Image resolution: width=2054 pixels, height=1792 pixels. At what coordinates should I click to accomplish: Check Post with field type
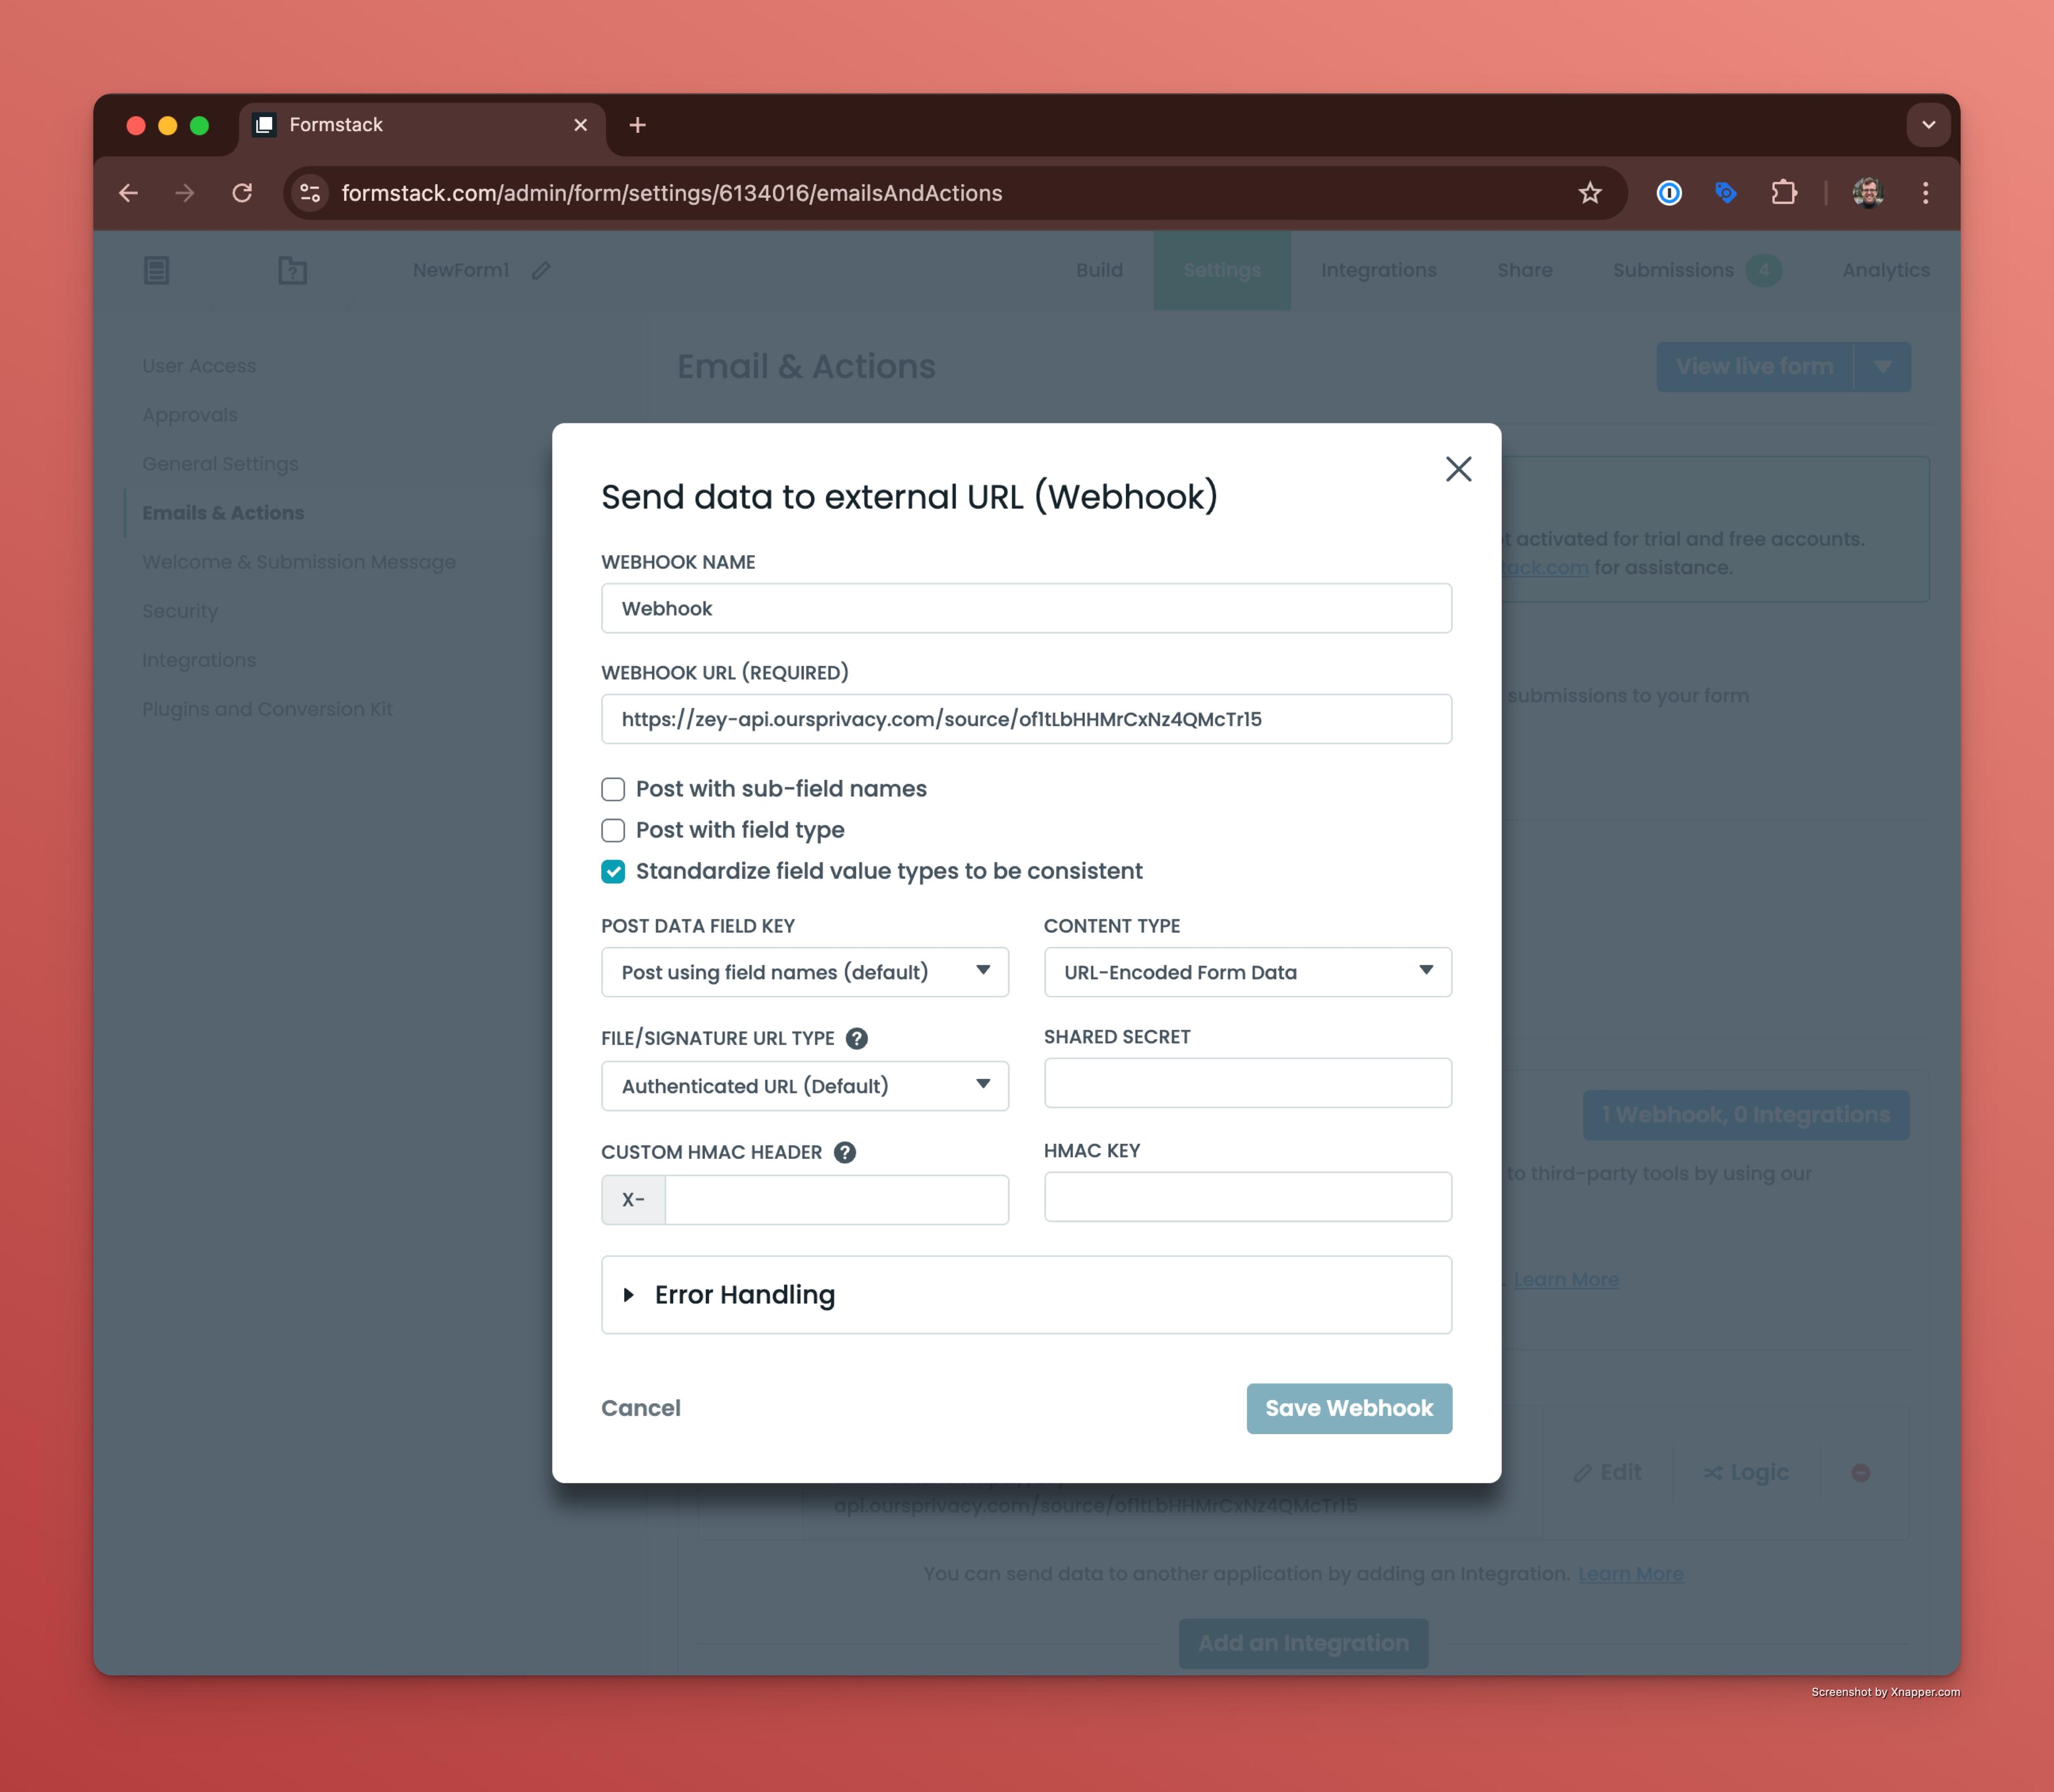(x=613, y=830)
